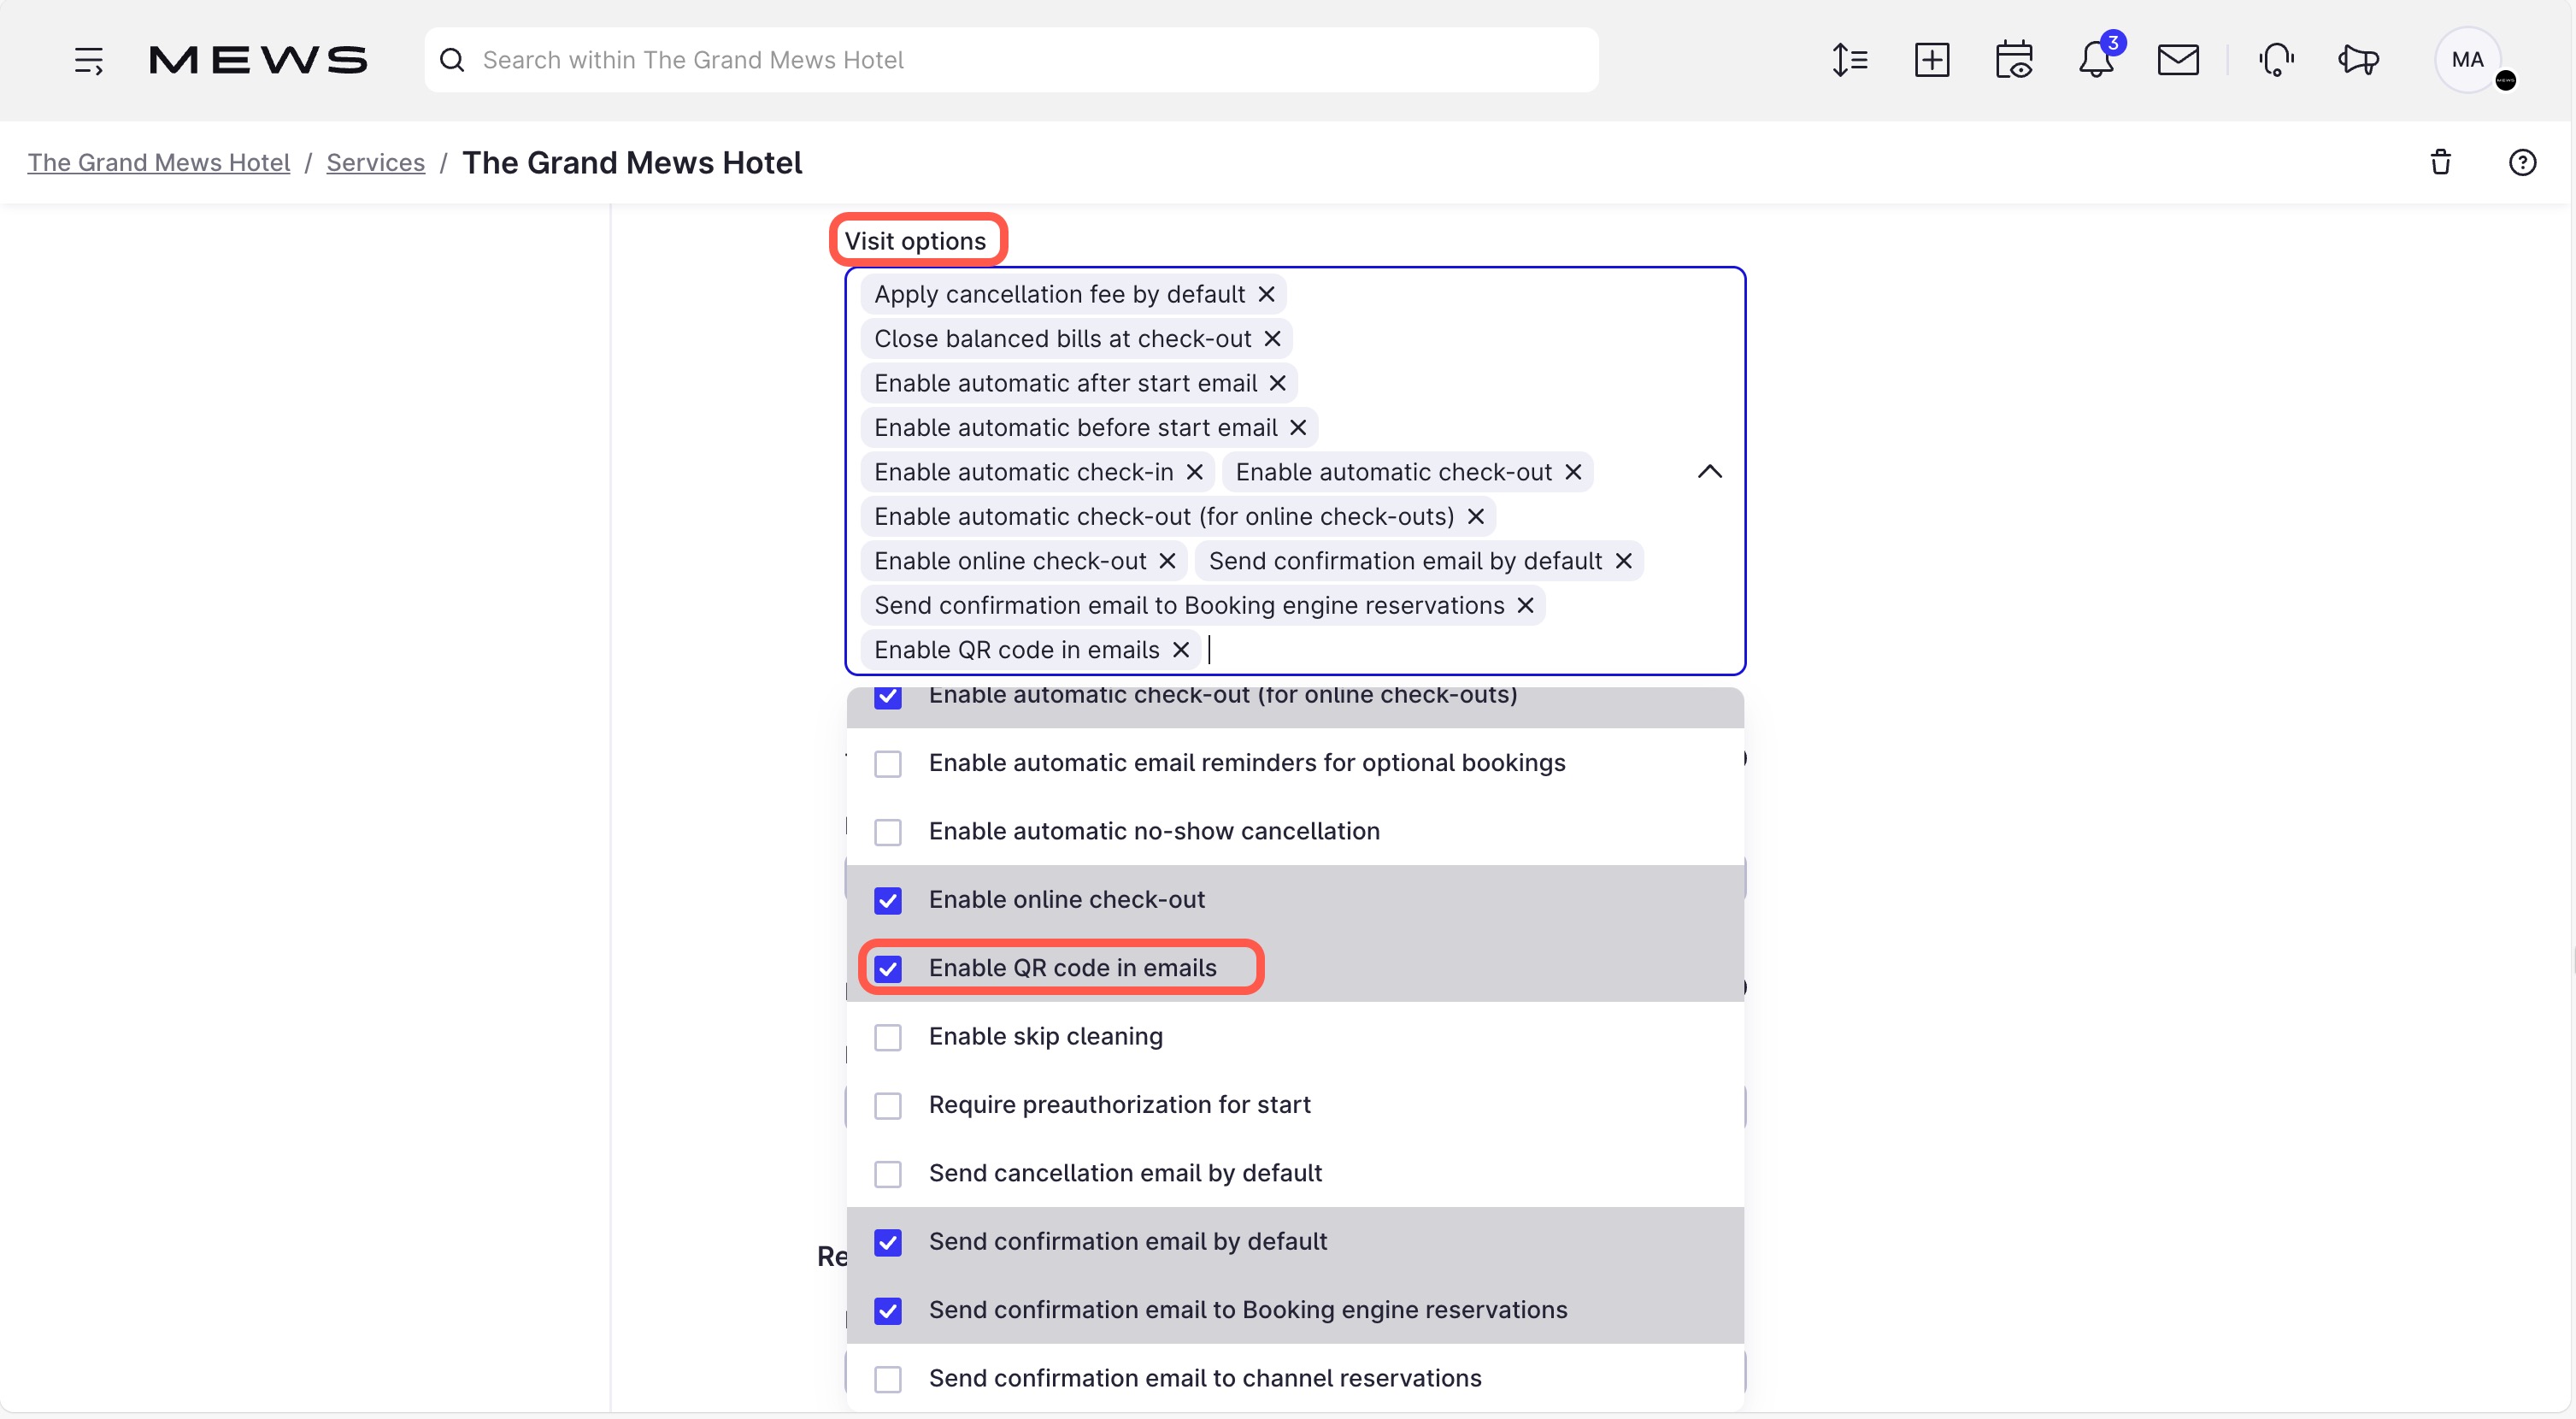Click the search within hotel field

coord(1010,60)
